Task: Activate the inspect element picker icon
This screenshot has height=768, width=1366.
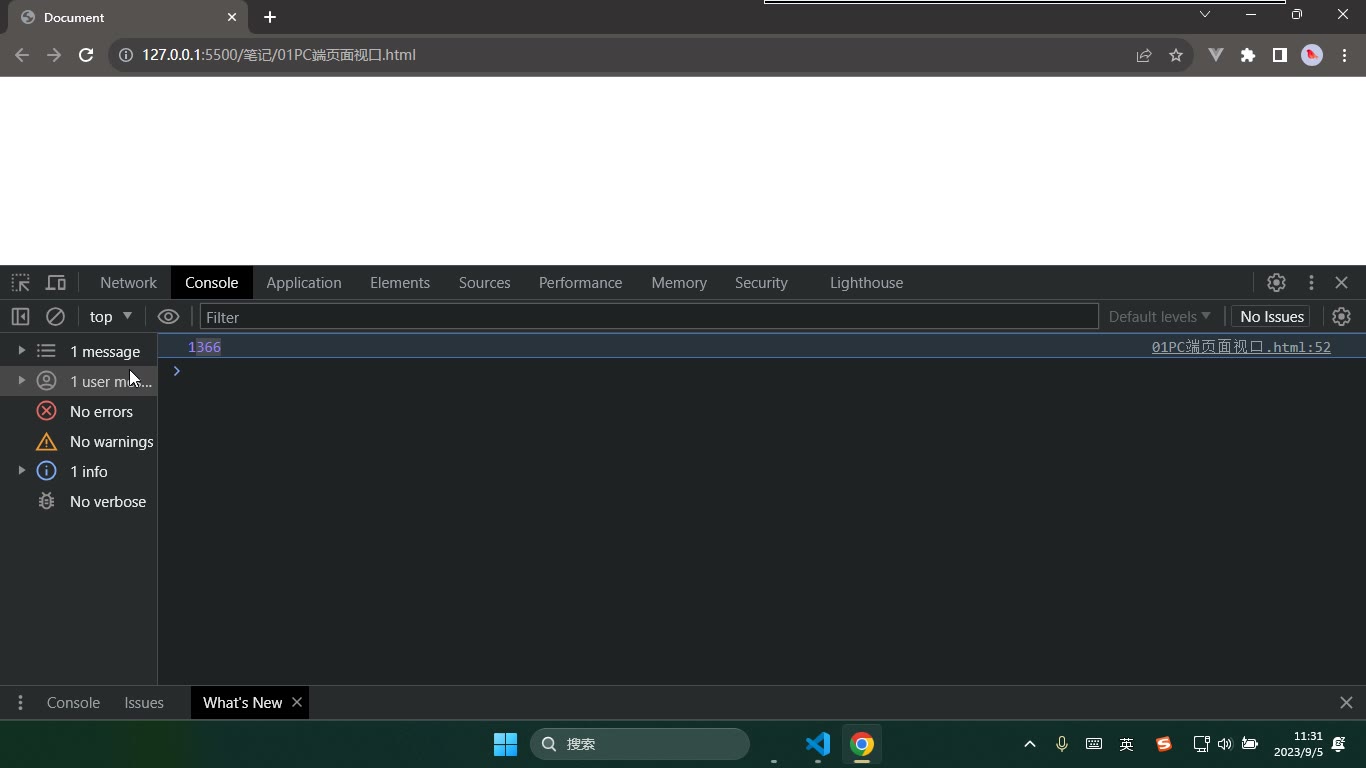Action: tap(20, 283)
